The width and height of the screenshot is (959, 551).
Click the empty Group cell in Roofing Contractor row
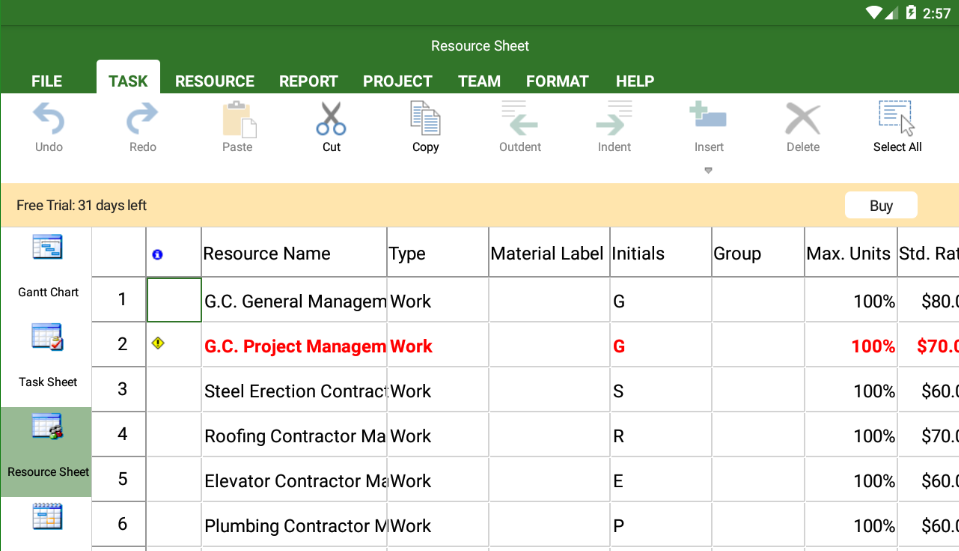tap(758, 434)
